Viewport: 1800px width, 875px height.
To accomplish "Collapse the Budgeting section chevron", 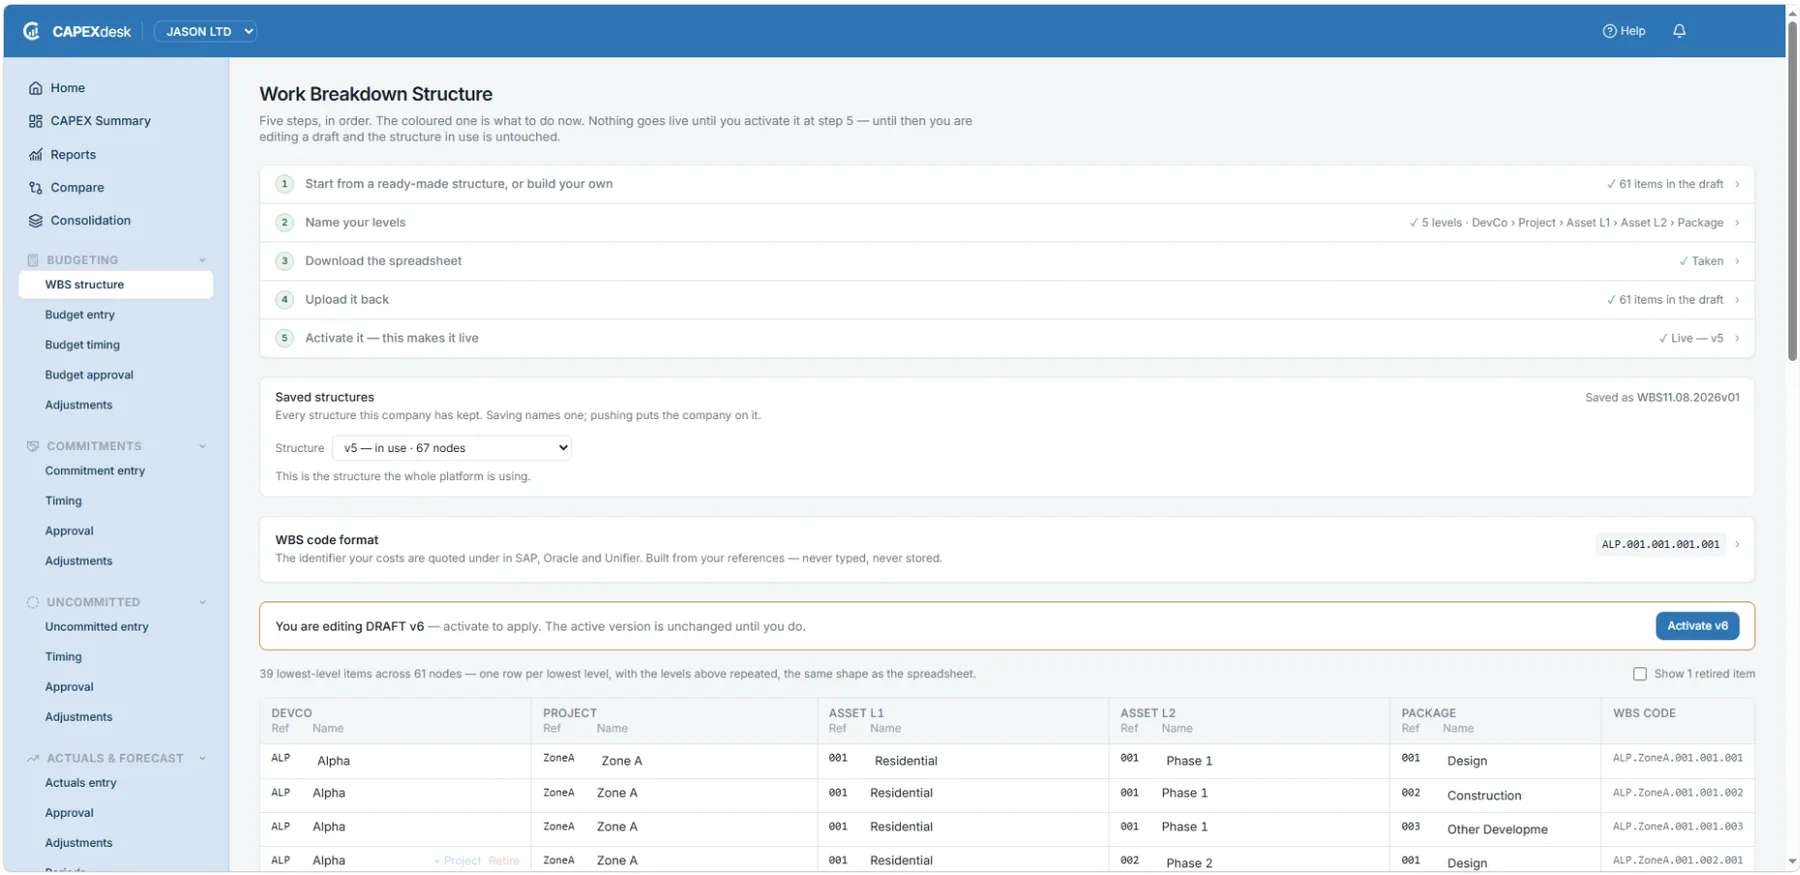I will pyautogui.click(x=202, y=260).
